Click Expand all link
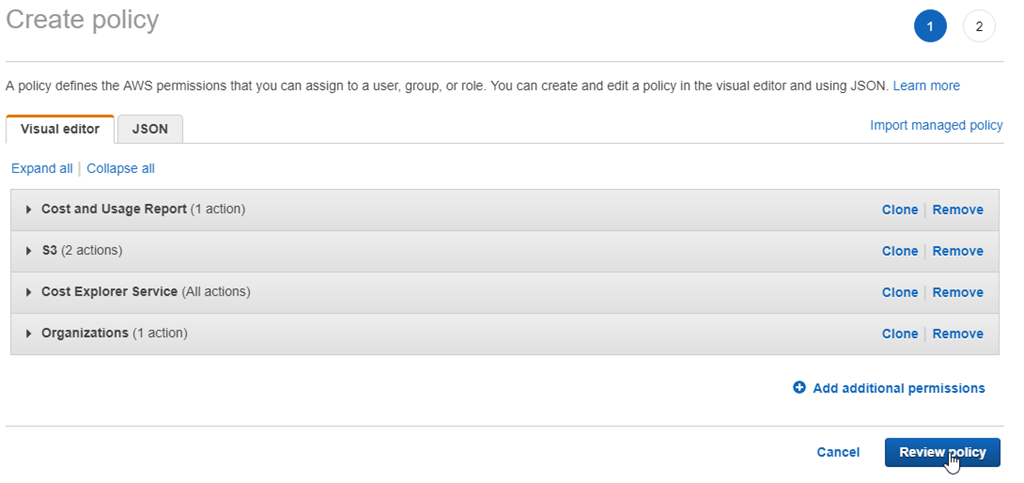Image resolution: width=1024 pixels, height=483 pixels. [x=42, y=168]
